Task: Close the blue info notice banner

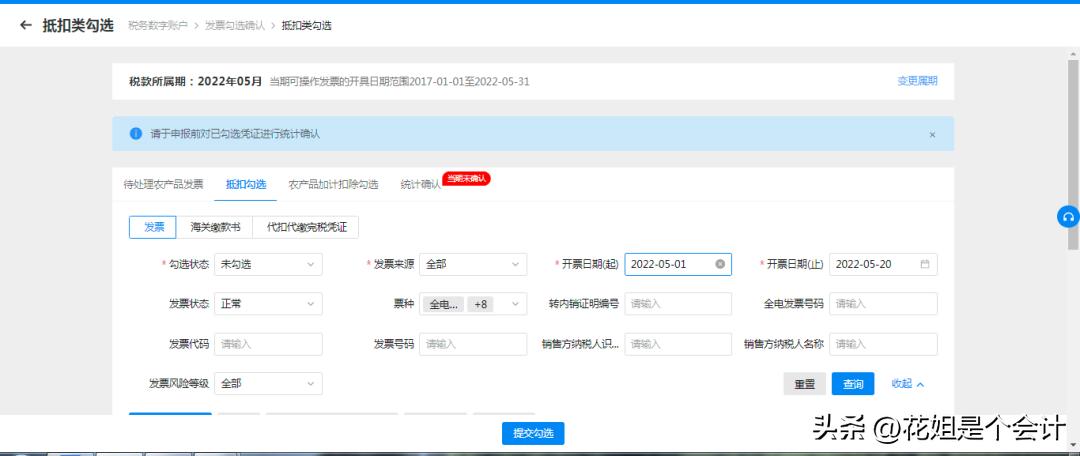Action: (932, 134)
